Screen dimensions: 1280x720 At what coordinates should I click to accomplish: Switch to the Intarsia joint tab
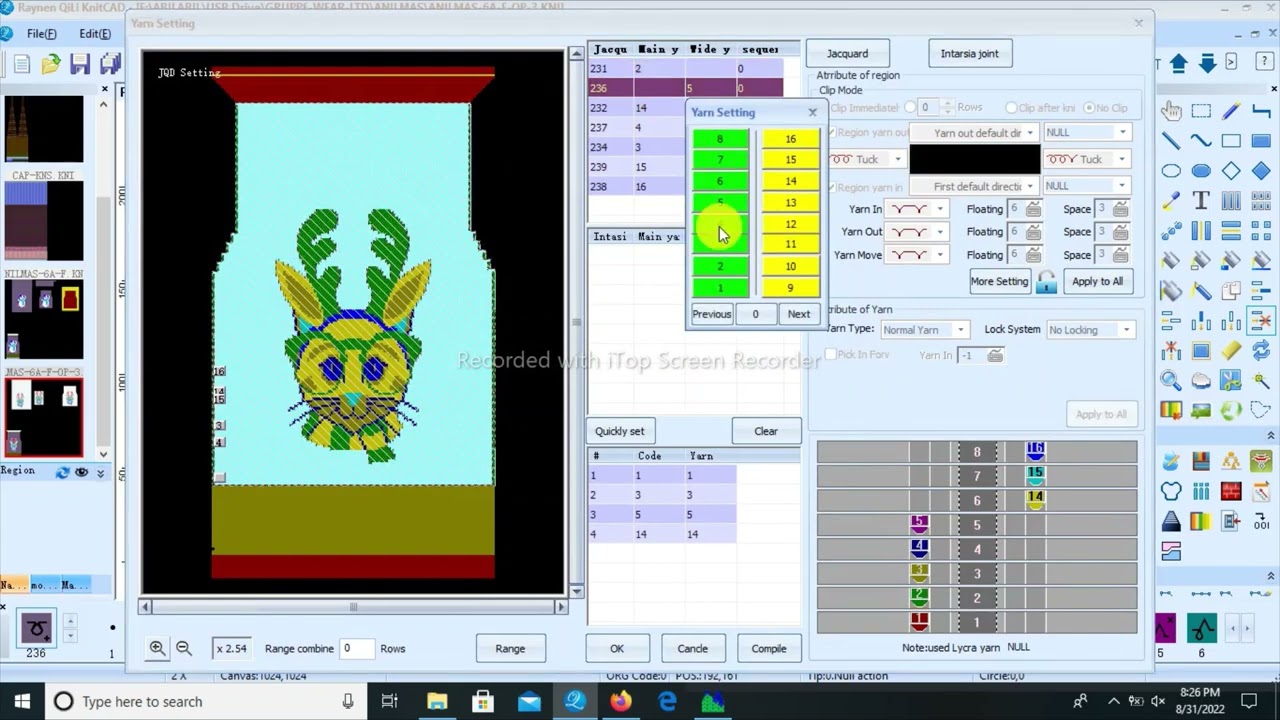tap(969, 54)
